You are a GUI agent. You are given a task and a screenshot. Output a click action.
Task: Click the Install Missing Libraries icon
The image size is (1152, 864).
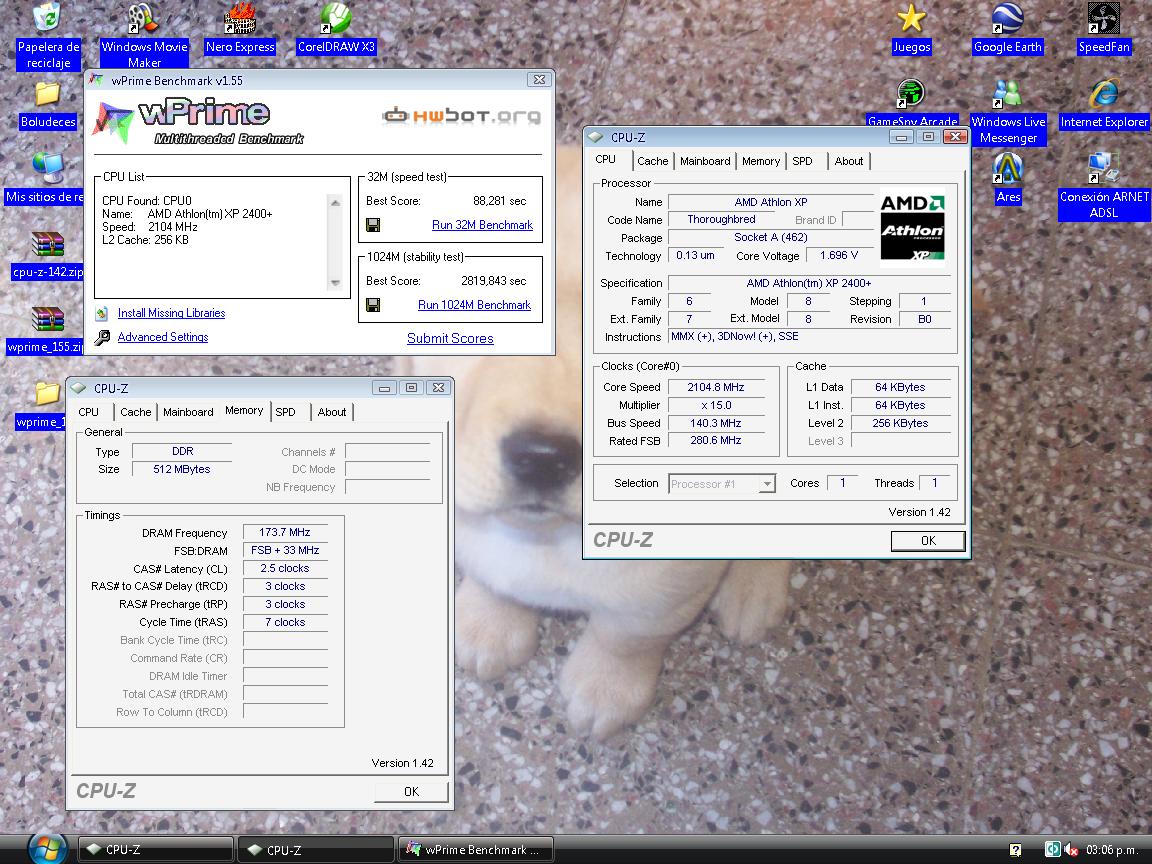(x=102, y=314)
